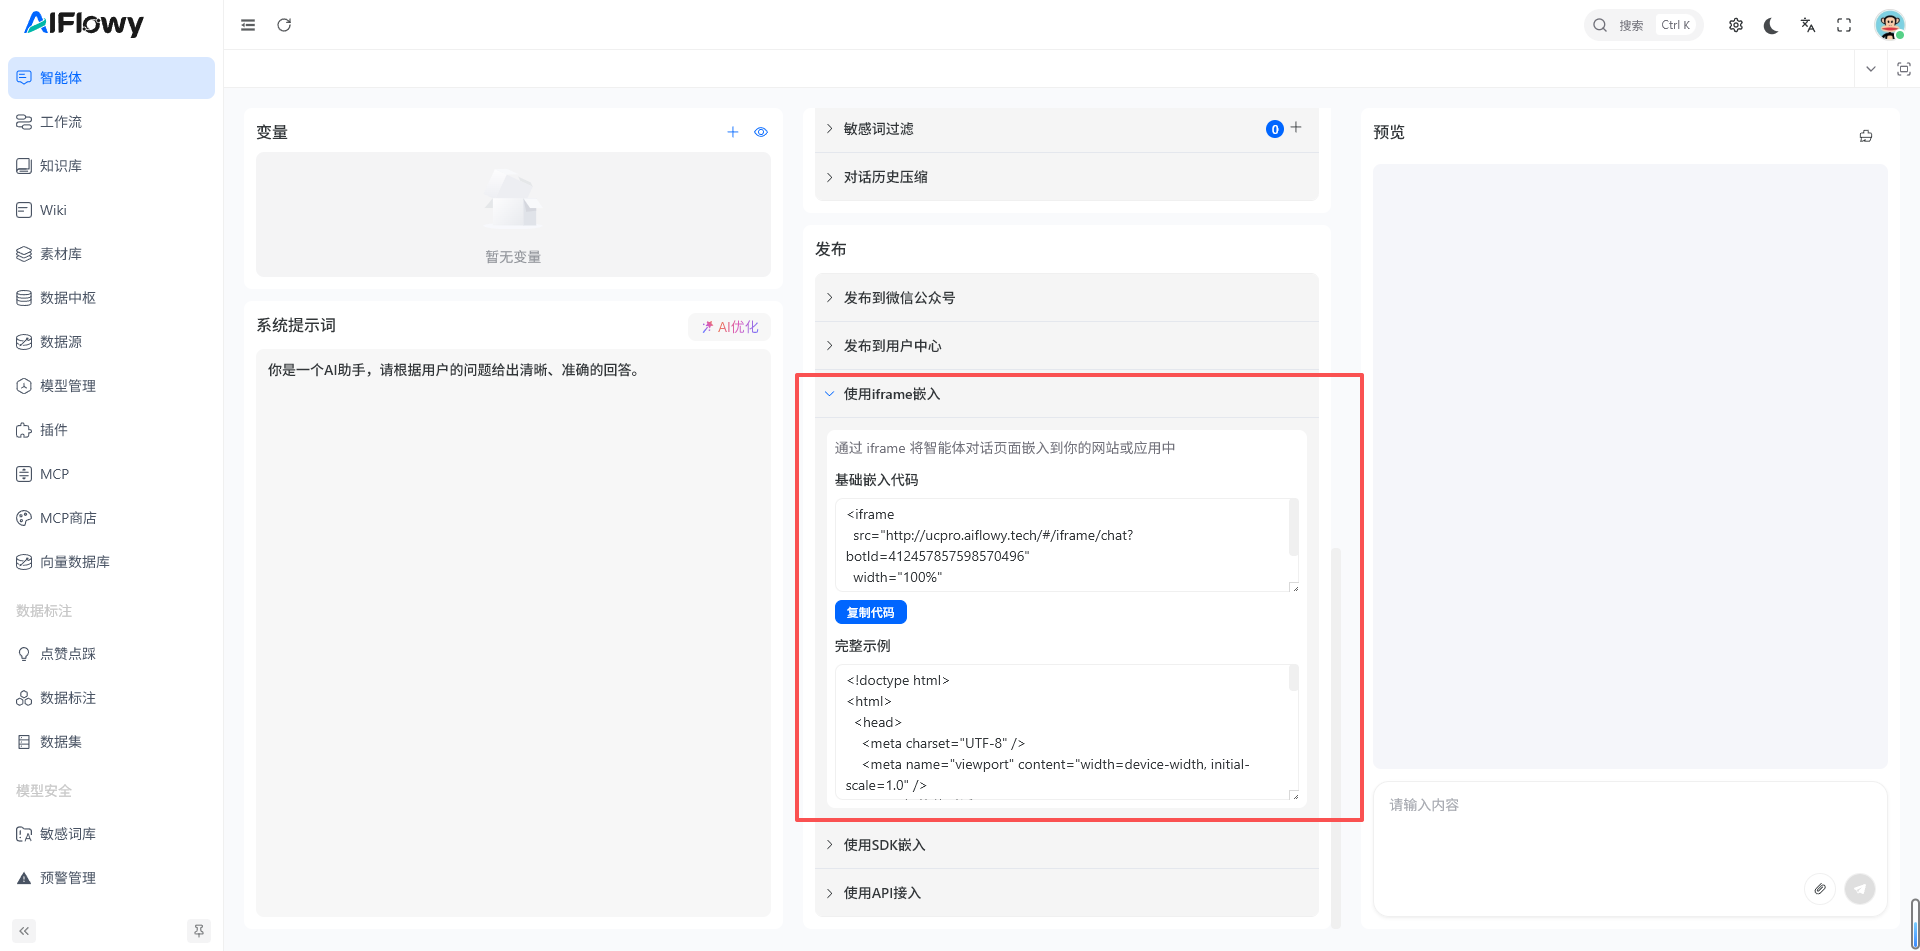Viewport: 1920px width, 951px height.
Task: Expand 对话历史压缩 section
Action: tap(1067, 177)
